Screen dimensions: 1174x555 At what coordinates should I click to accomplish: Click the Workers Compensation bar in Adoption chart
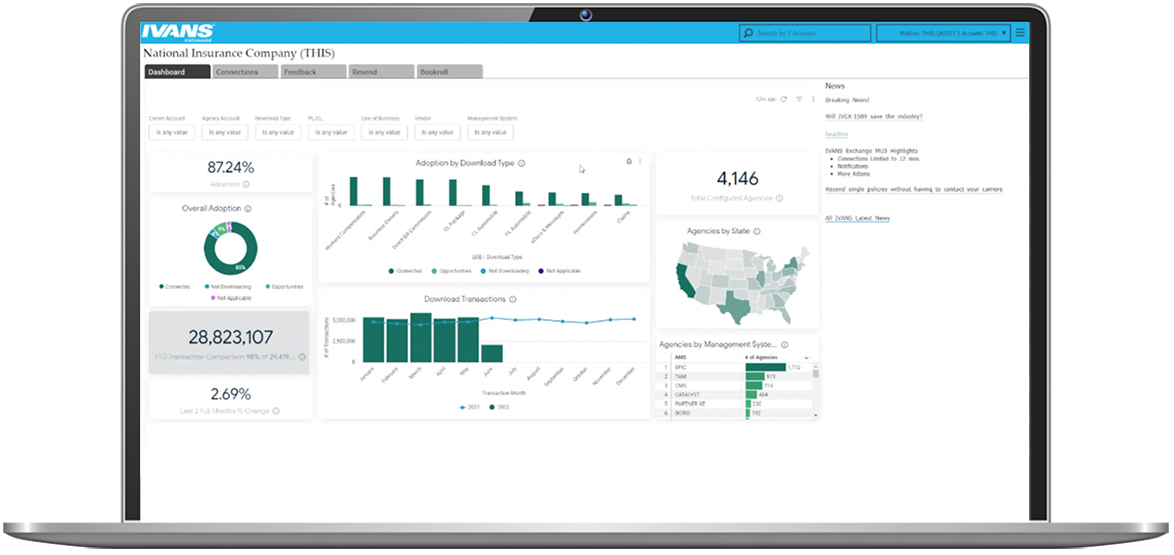click(353, 191)
